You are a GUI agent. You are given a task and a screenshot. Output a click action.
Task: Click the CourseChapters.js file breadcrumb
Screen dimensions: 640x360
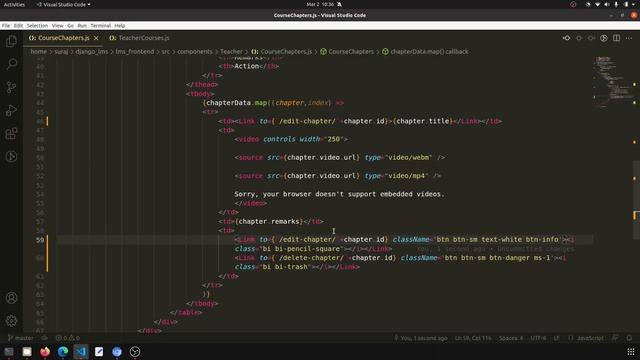pos(282,51)
